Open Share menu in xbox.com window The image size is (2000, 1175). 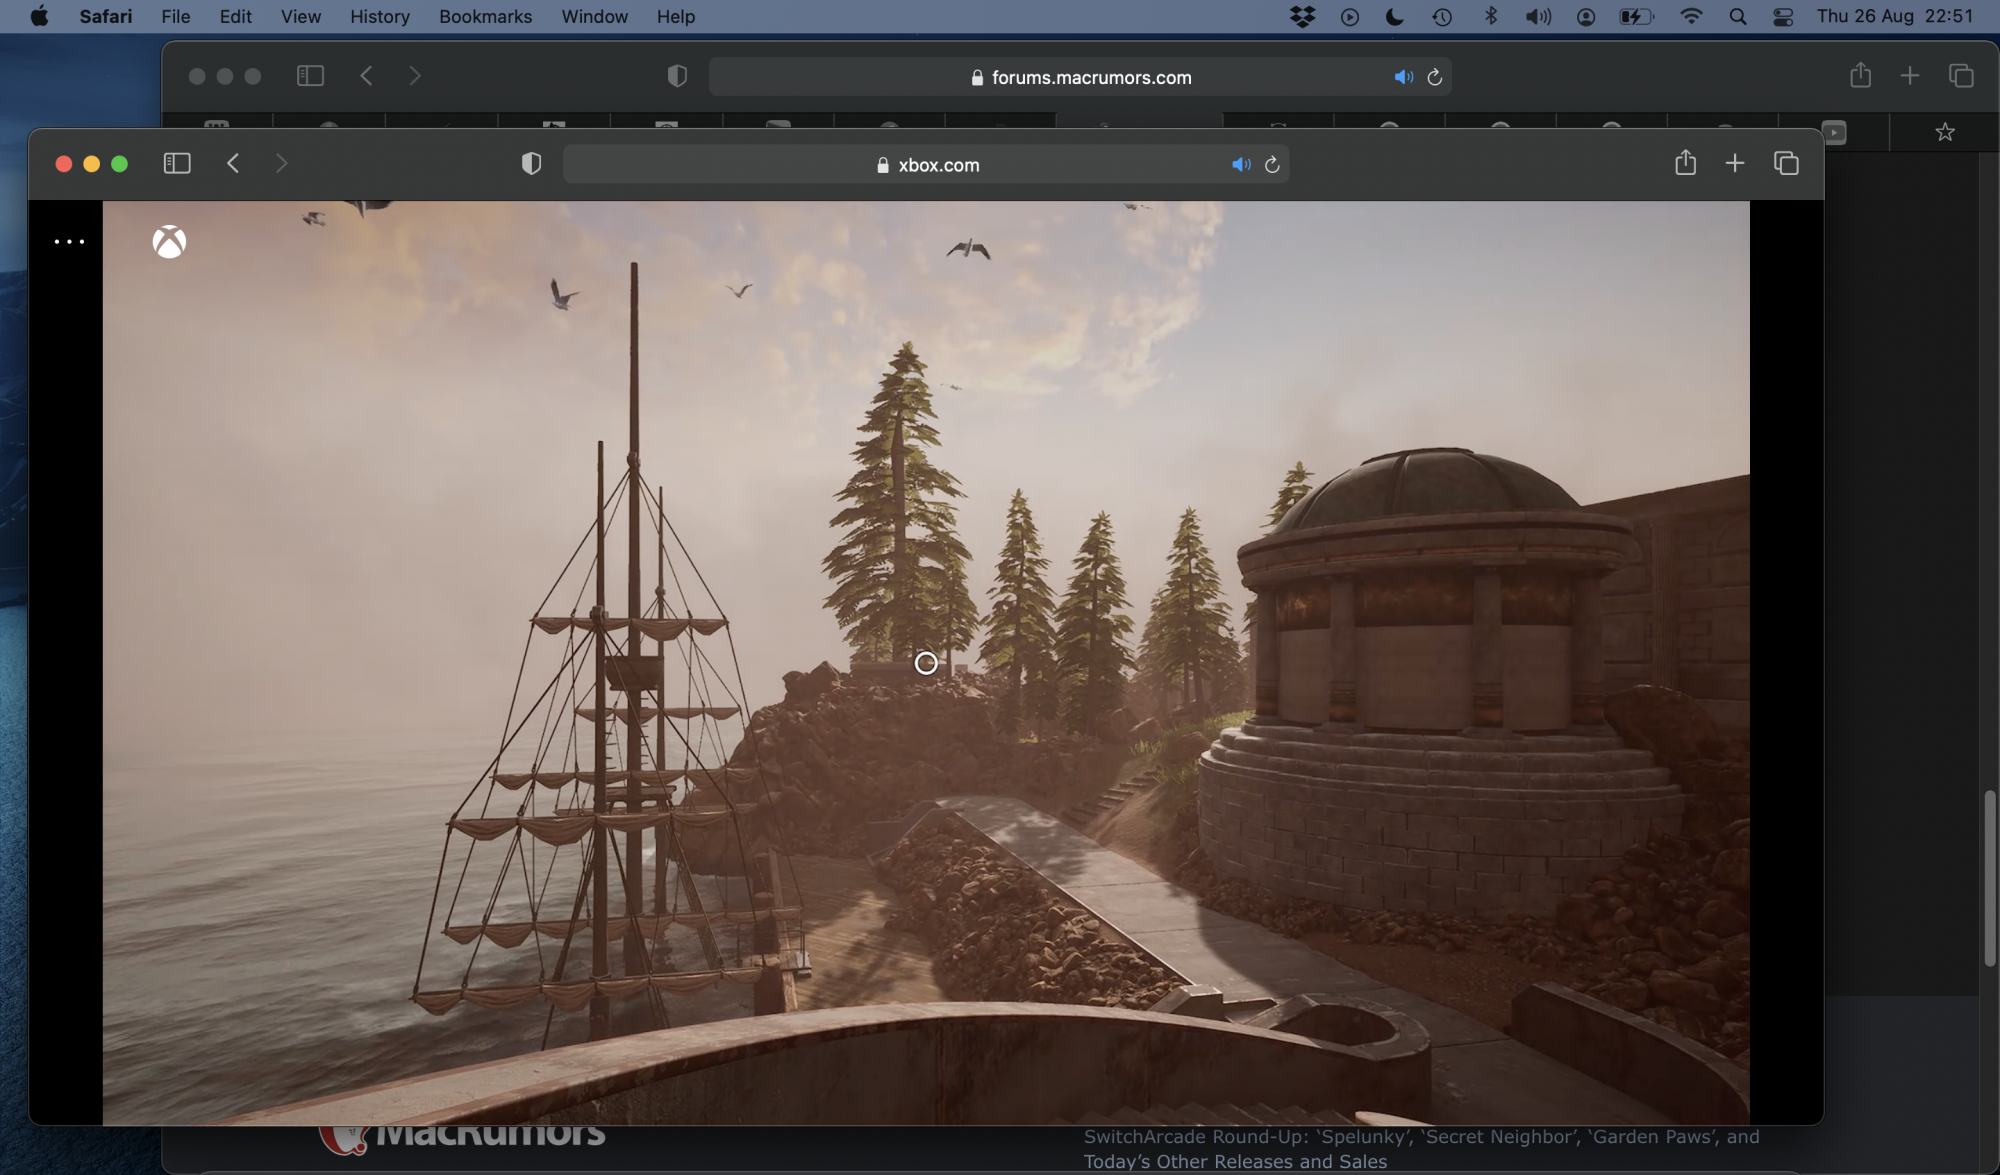point(1685,163)
